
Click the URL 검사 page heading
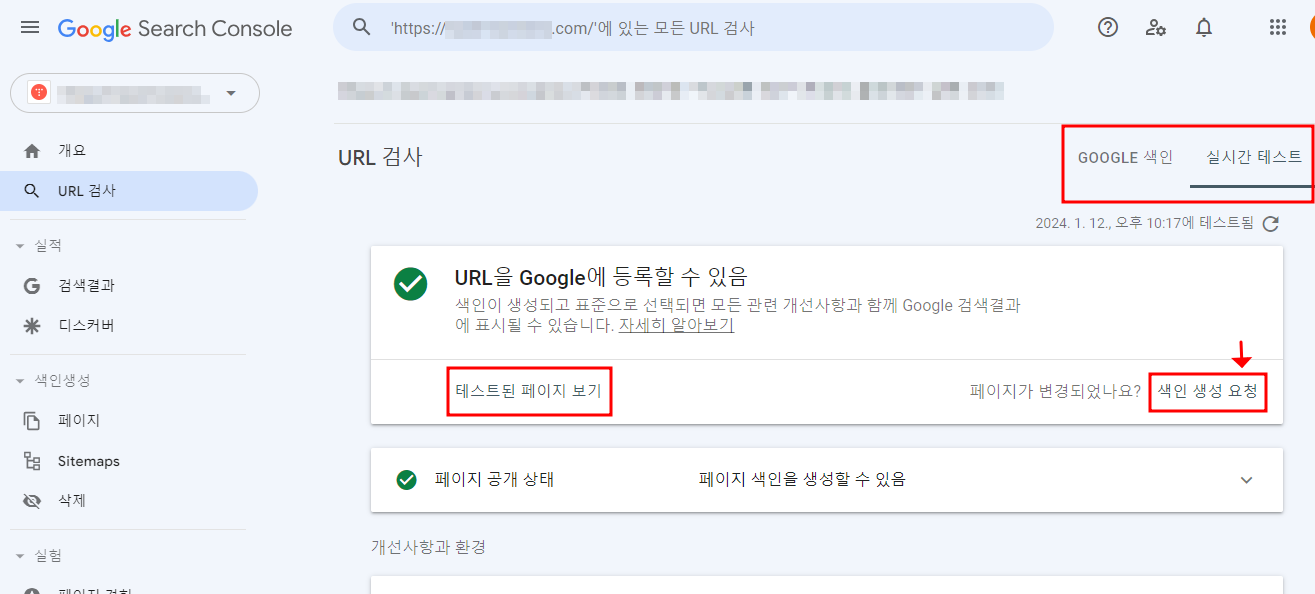(x=380, y=157)
